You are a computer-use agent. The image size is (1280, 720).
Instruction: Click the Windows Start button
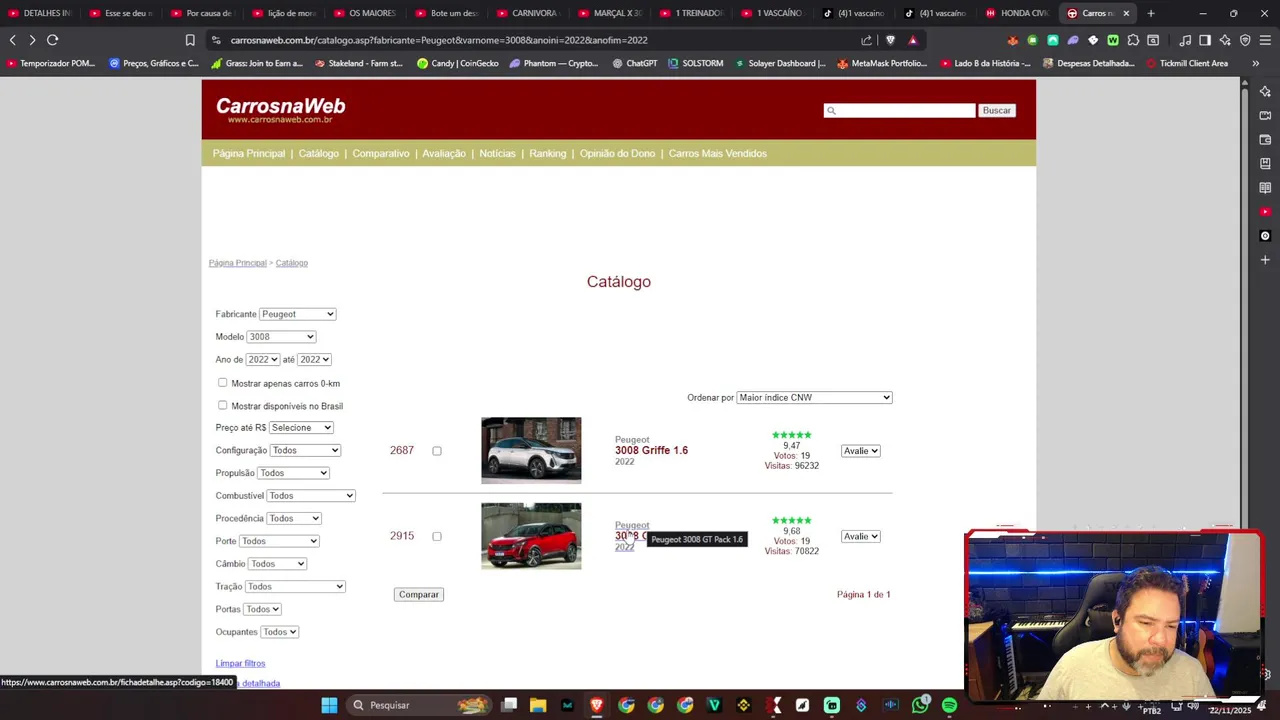pos(329,705)
